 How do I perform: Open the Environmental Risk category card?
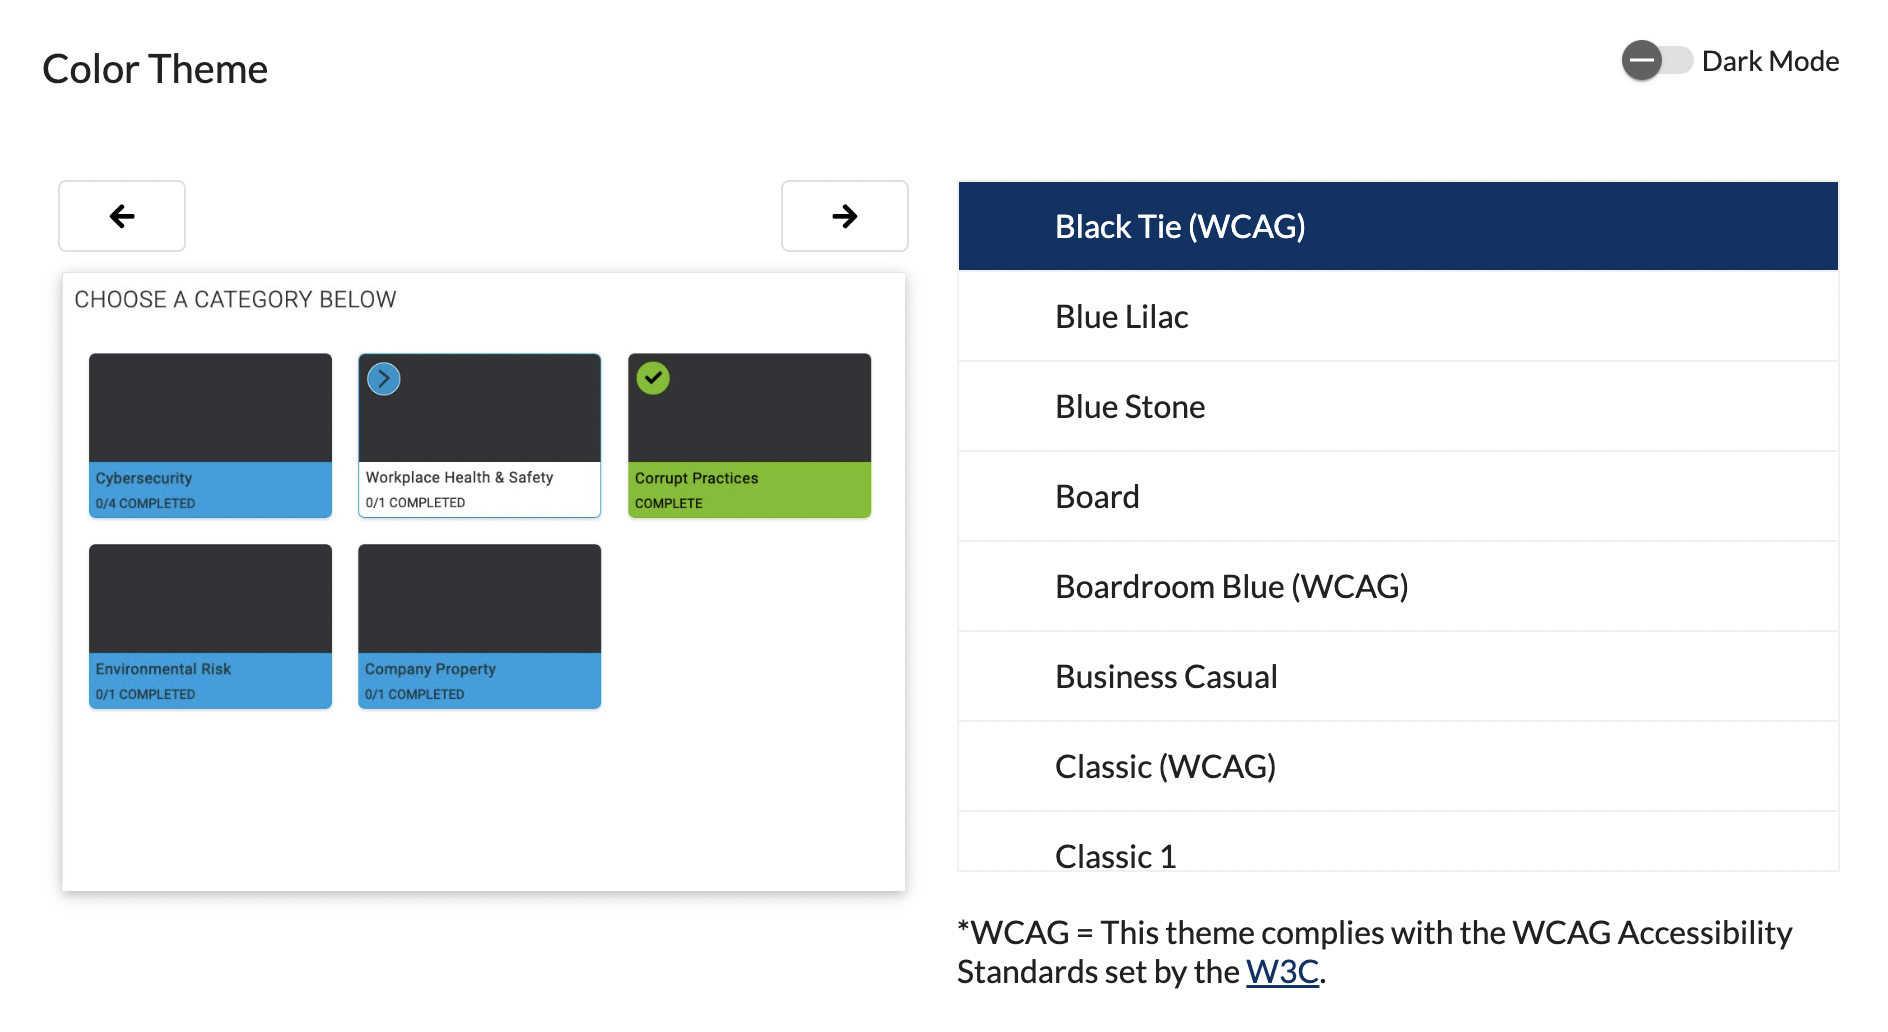(210, 626)
